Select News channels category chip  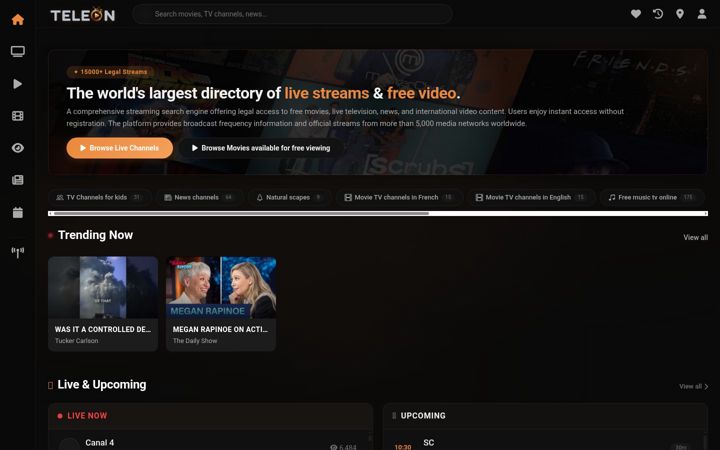point(199,197)
